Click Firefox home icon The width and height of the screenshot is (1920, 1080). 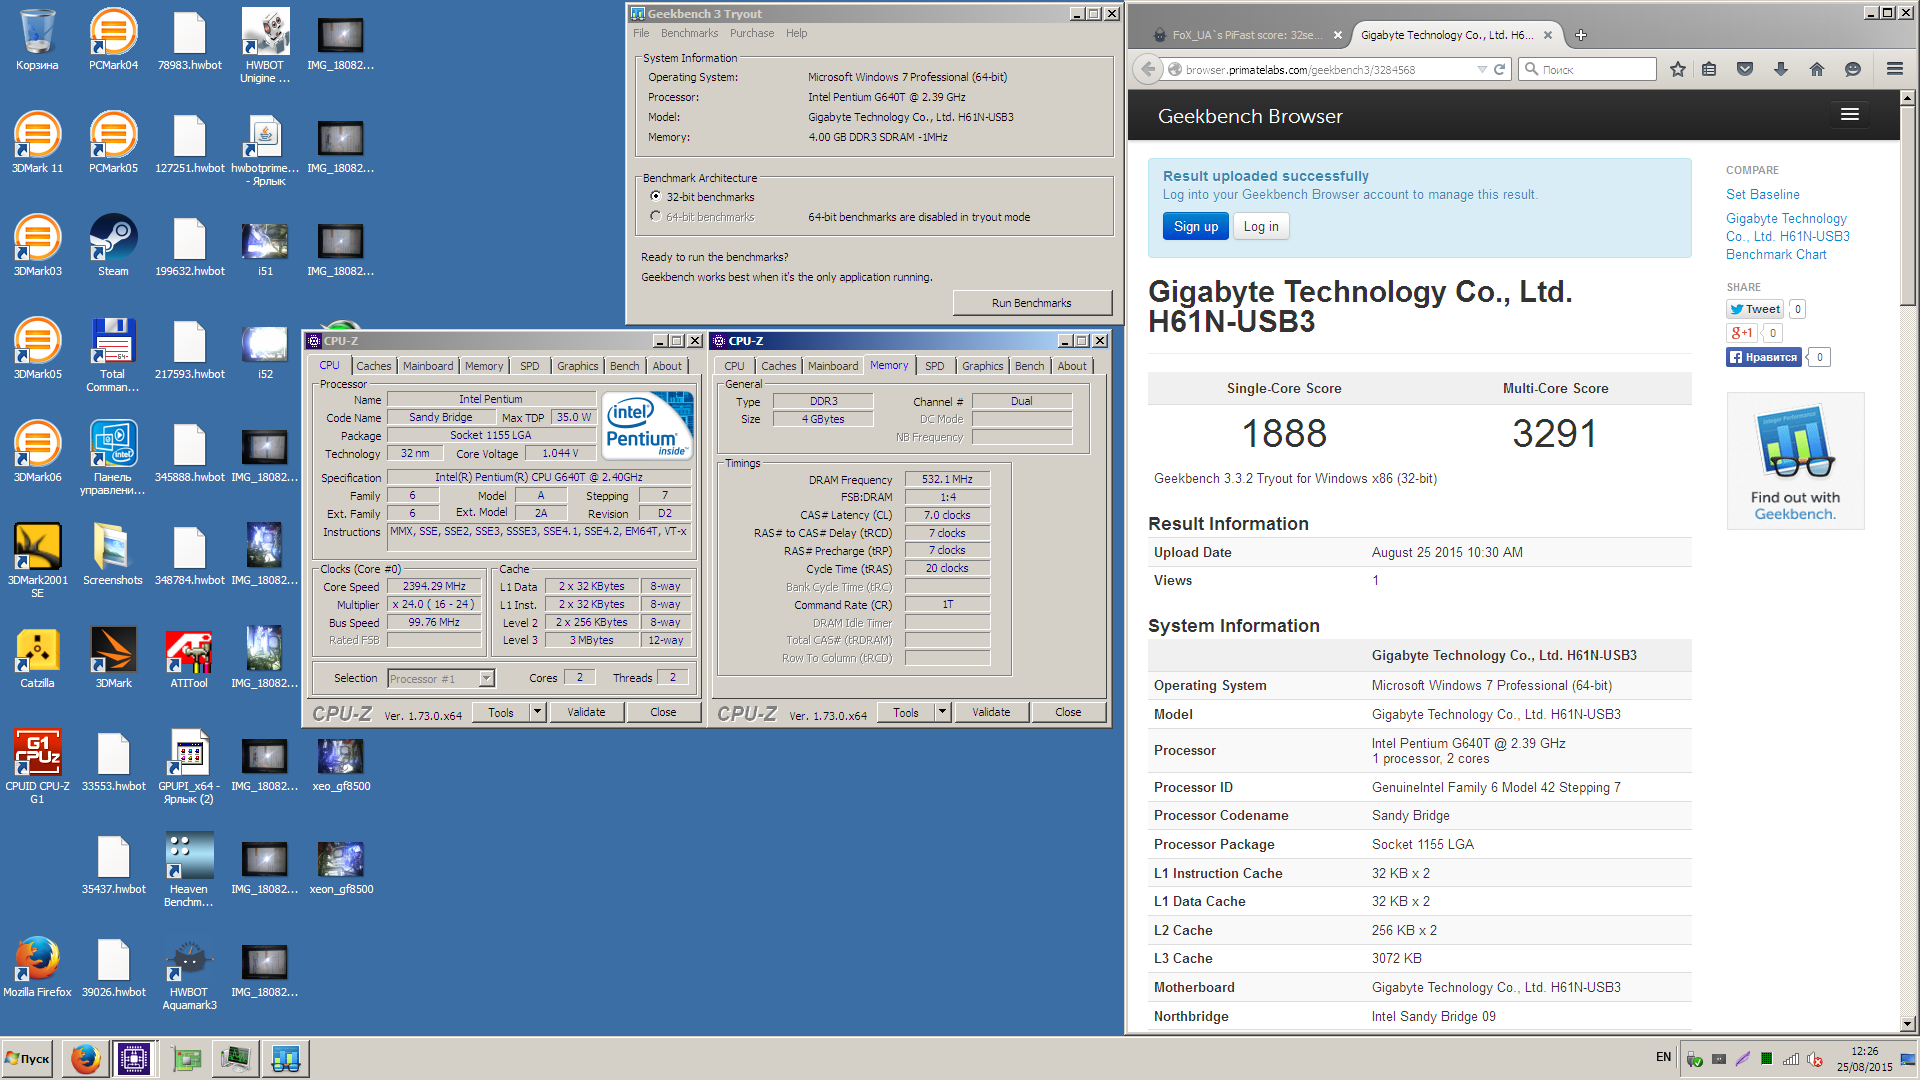pos(1817,69)
